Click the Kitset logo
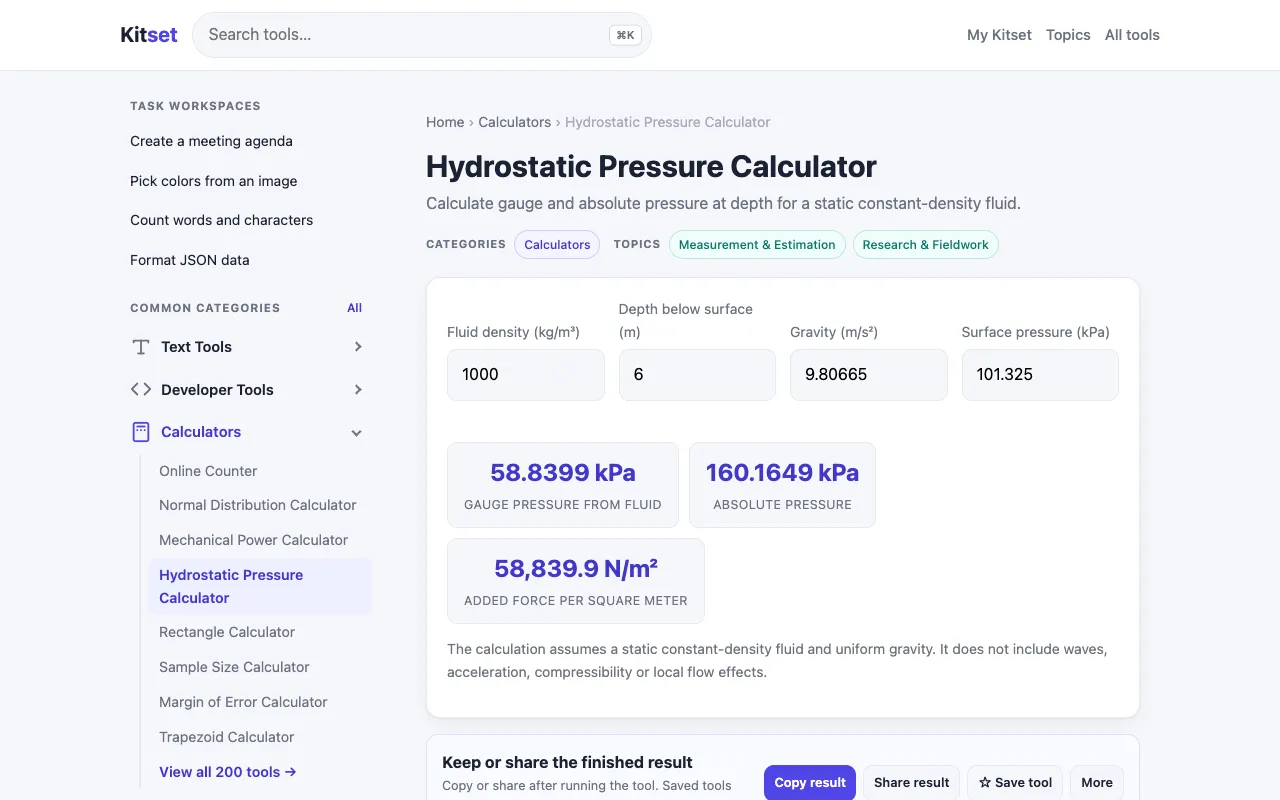 pyautogui.click(x=149, y=35)
